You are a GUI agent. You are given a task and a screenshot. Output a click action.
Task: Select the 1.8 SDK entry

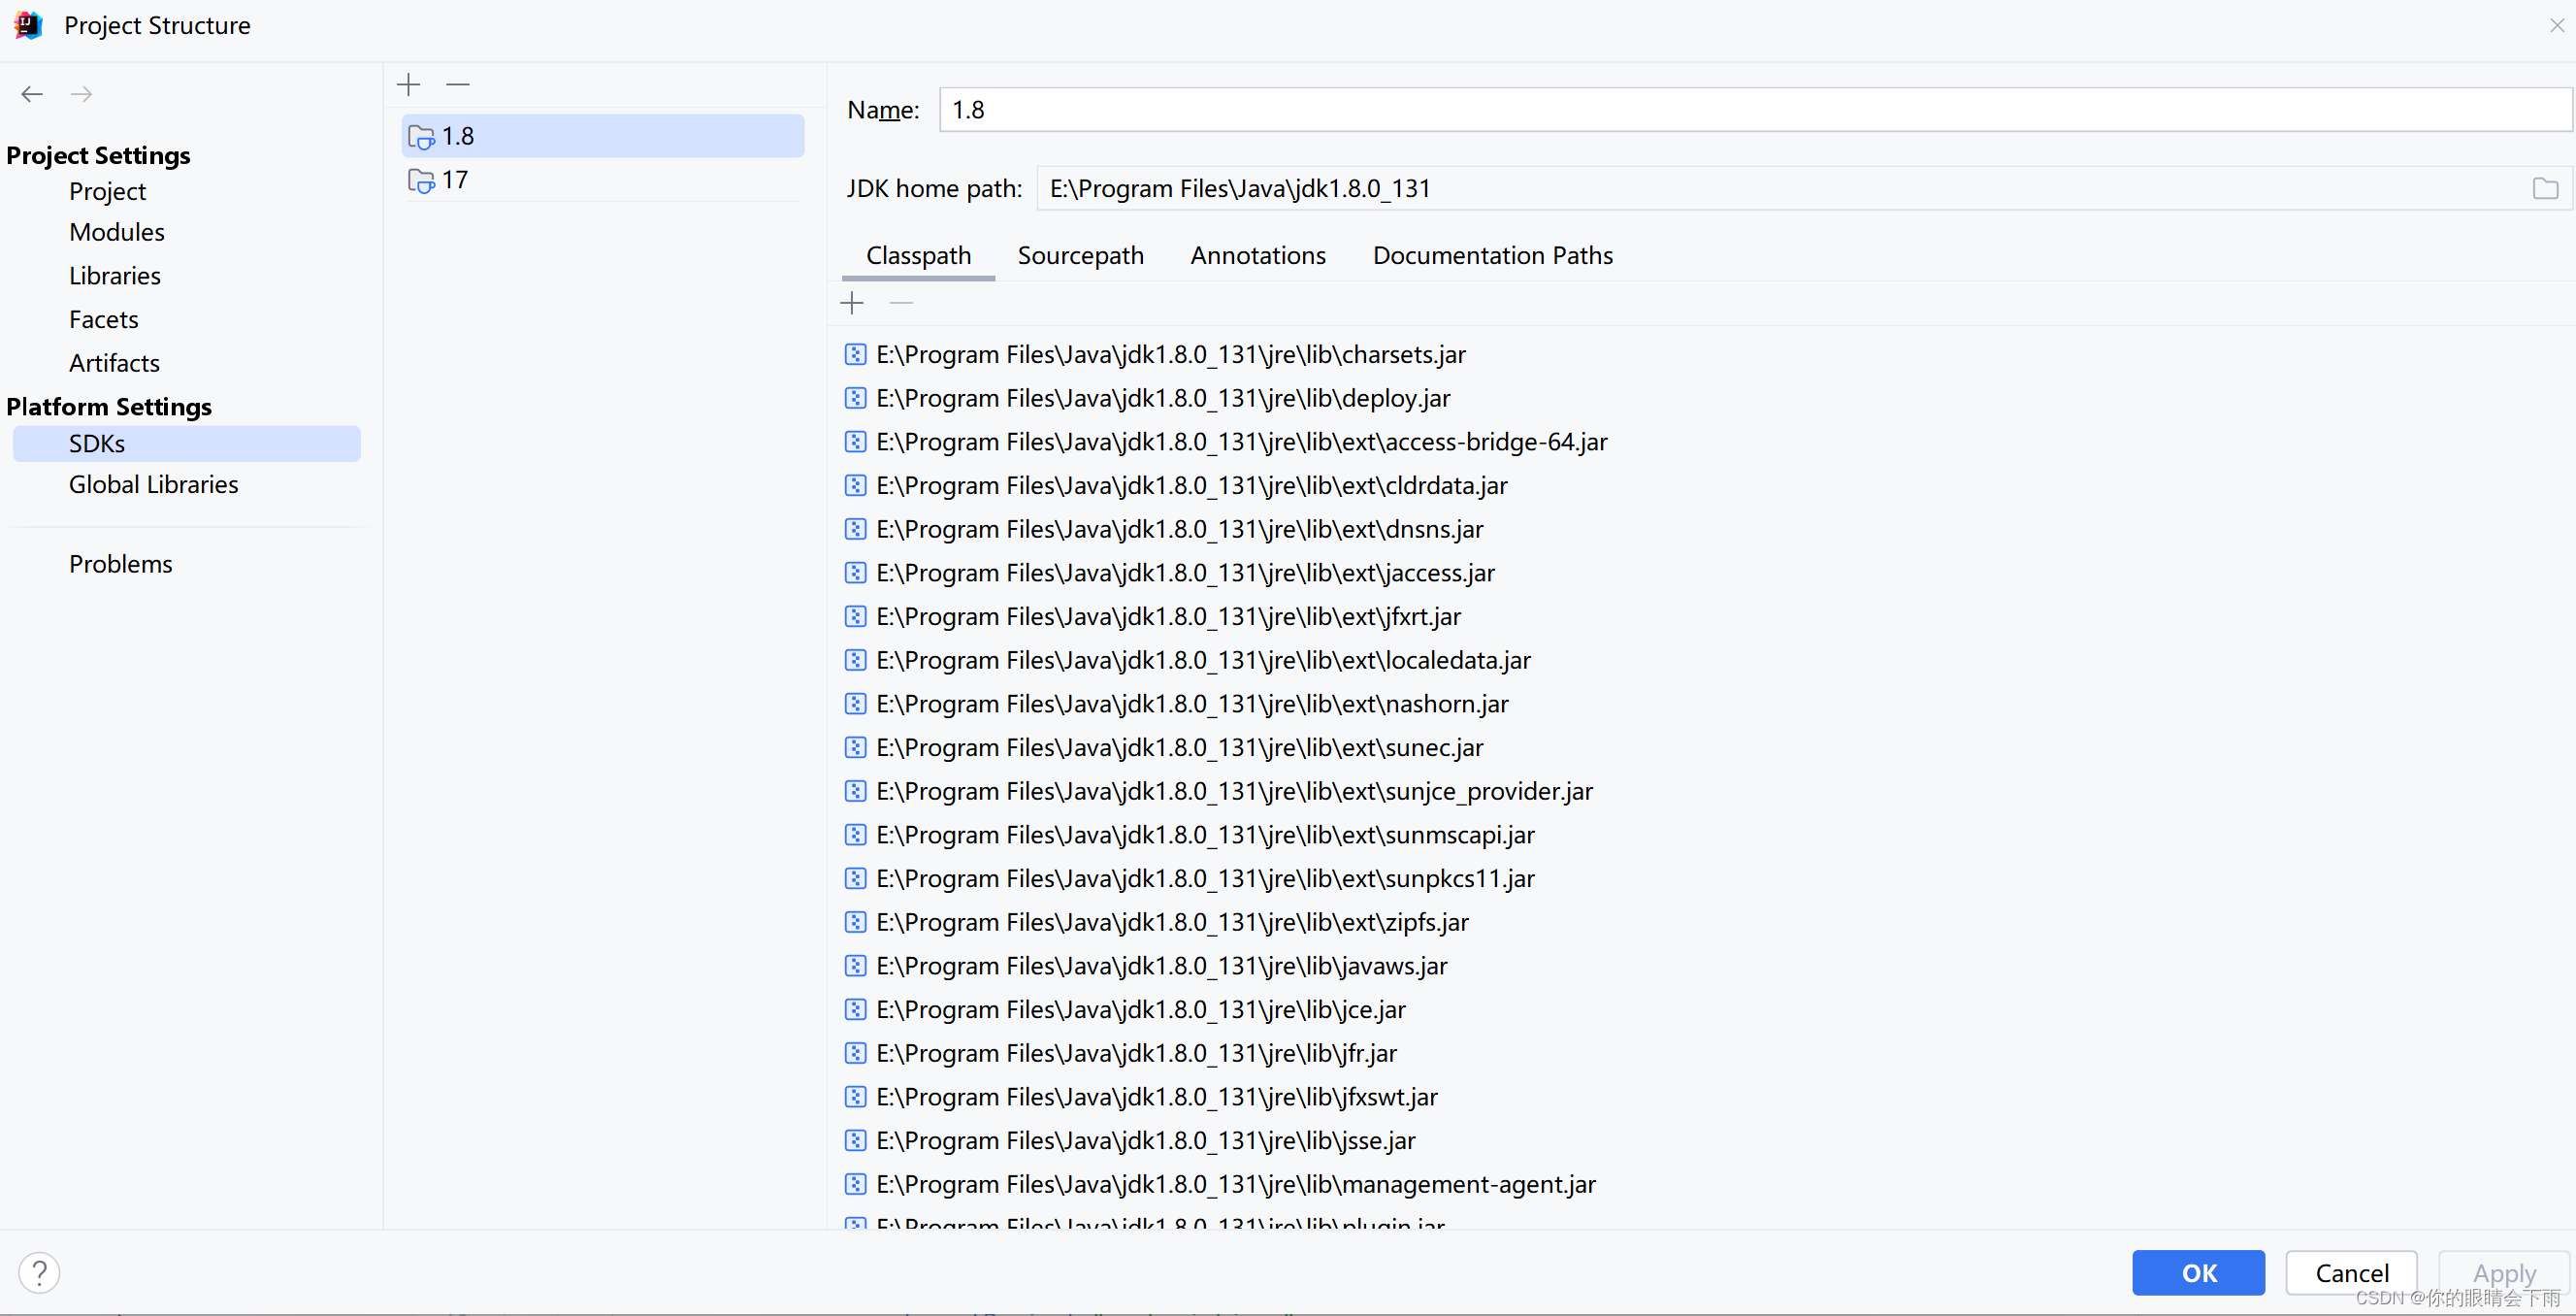457,135
